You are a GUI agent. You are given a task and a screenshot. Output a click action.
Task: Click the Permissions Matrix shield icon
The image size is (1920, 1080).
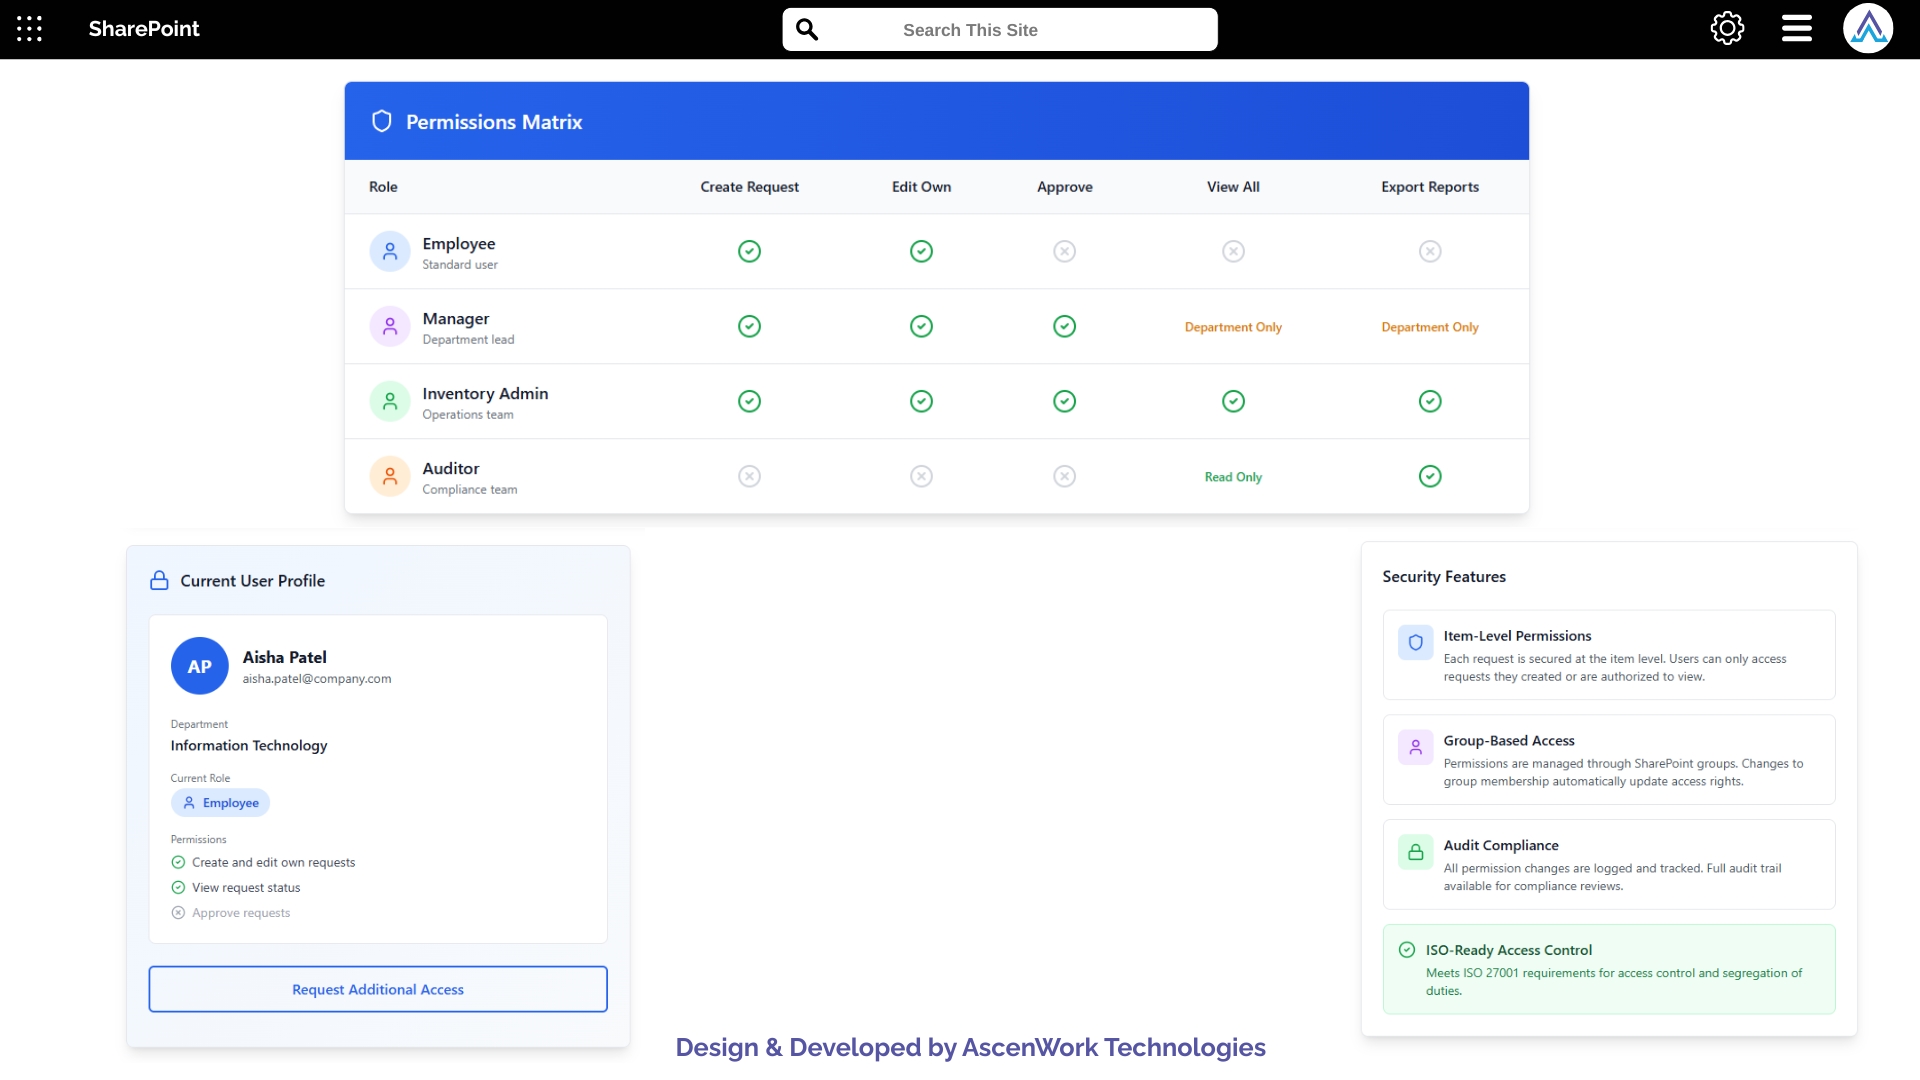click(382, 120)
